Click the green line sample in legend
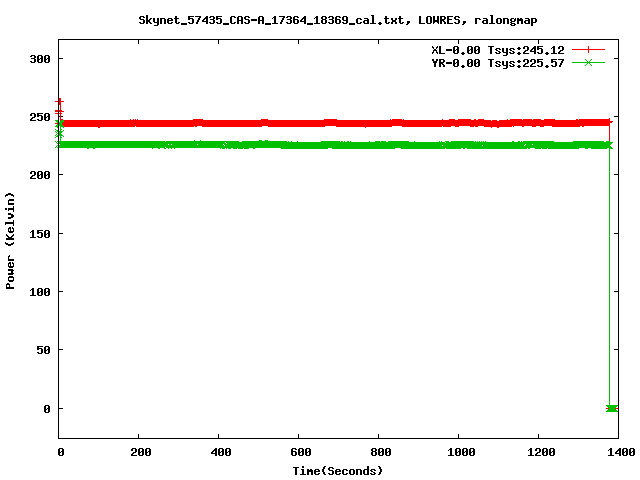640x480 pixels. pos(588,62)
